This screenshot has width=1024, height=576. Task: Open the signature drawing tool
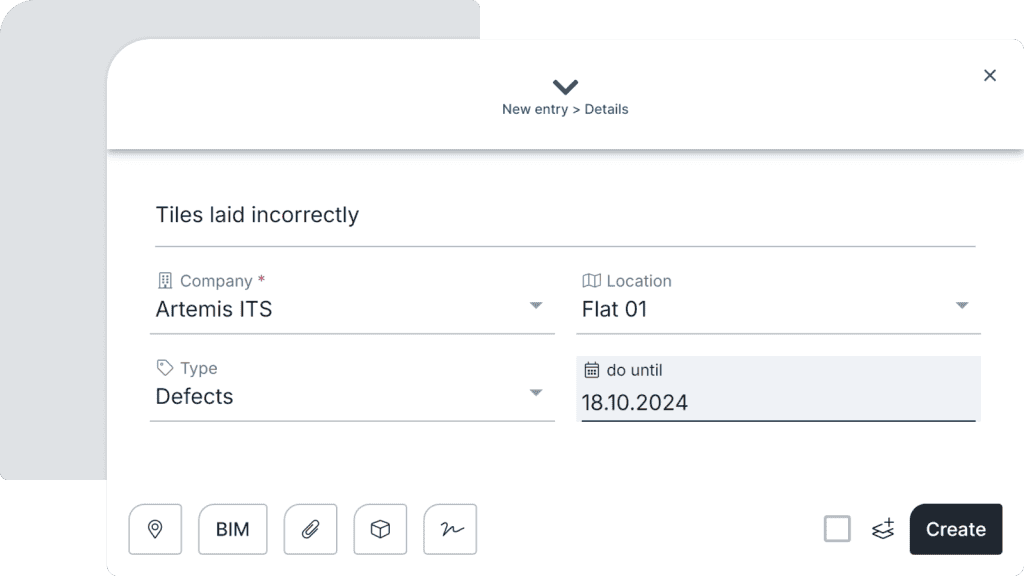pos(450,529)
